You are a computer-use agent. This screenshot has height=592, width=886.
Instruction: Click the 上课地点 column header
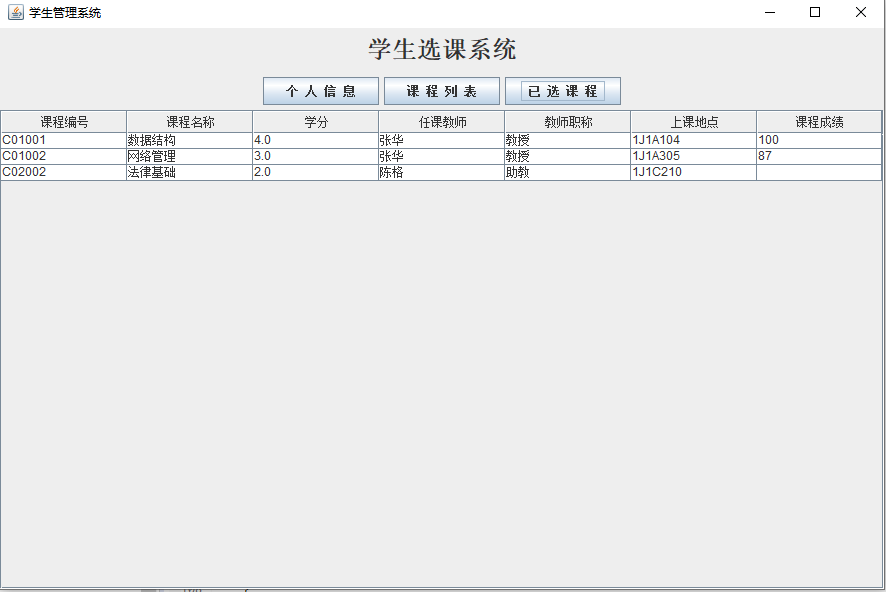pos(694,121)
